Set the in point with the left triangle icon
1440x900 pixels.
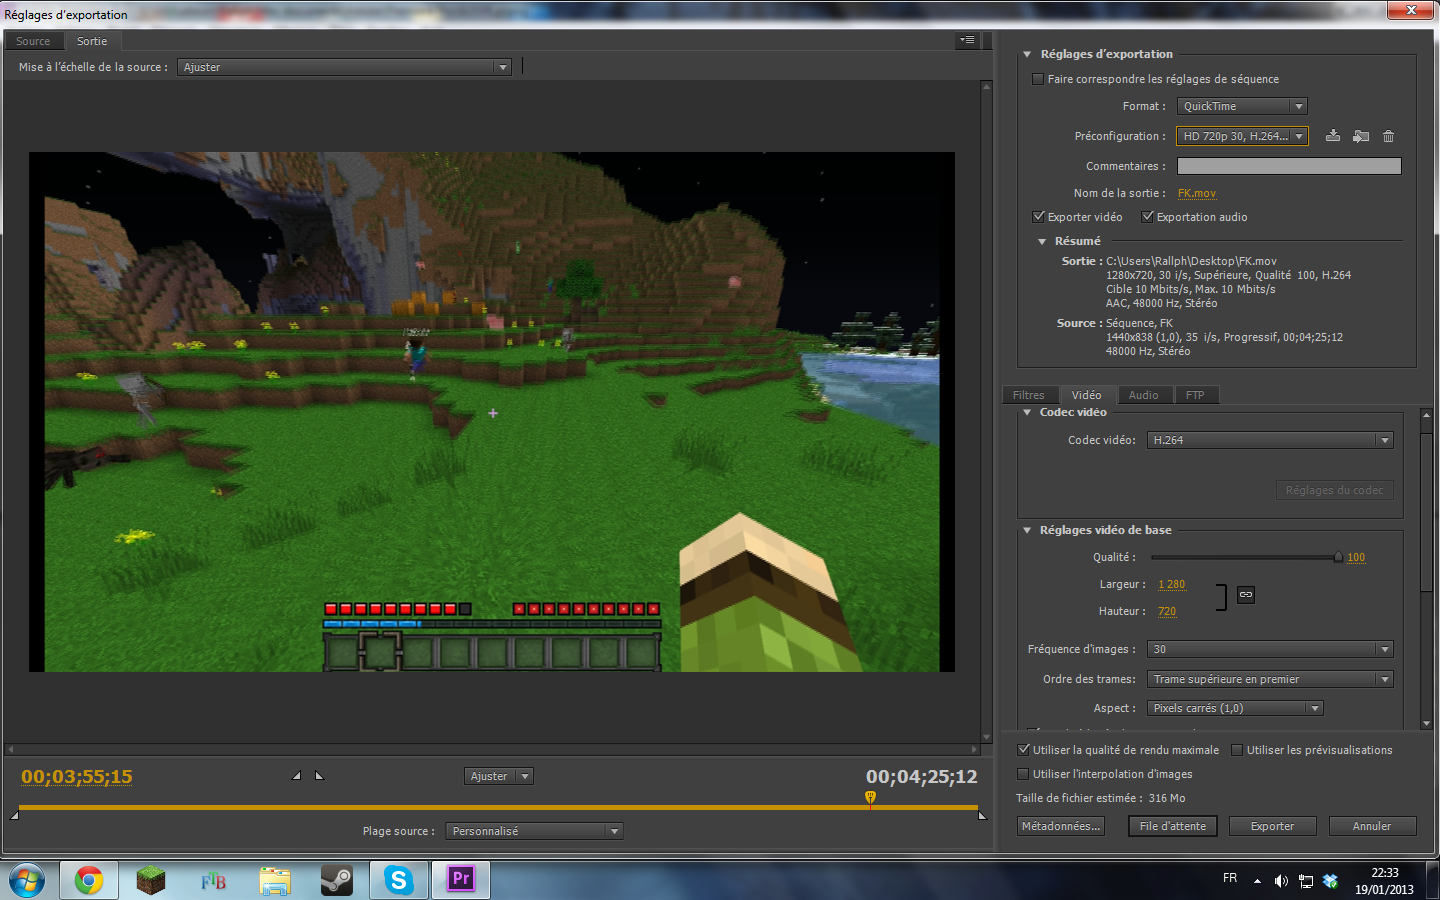(x=296, y=776)
